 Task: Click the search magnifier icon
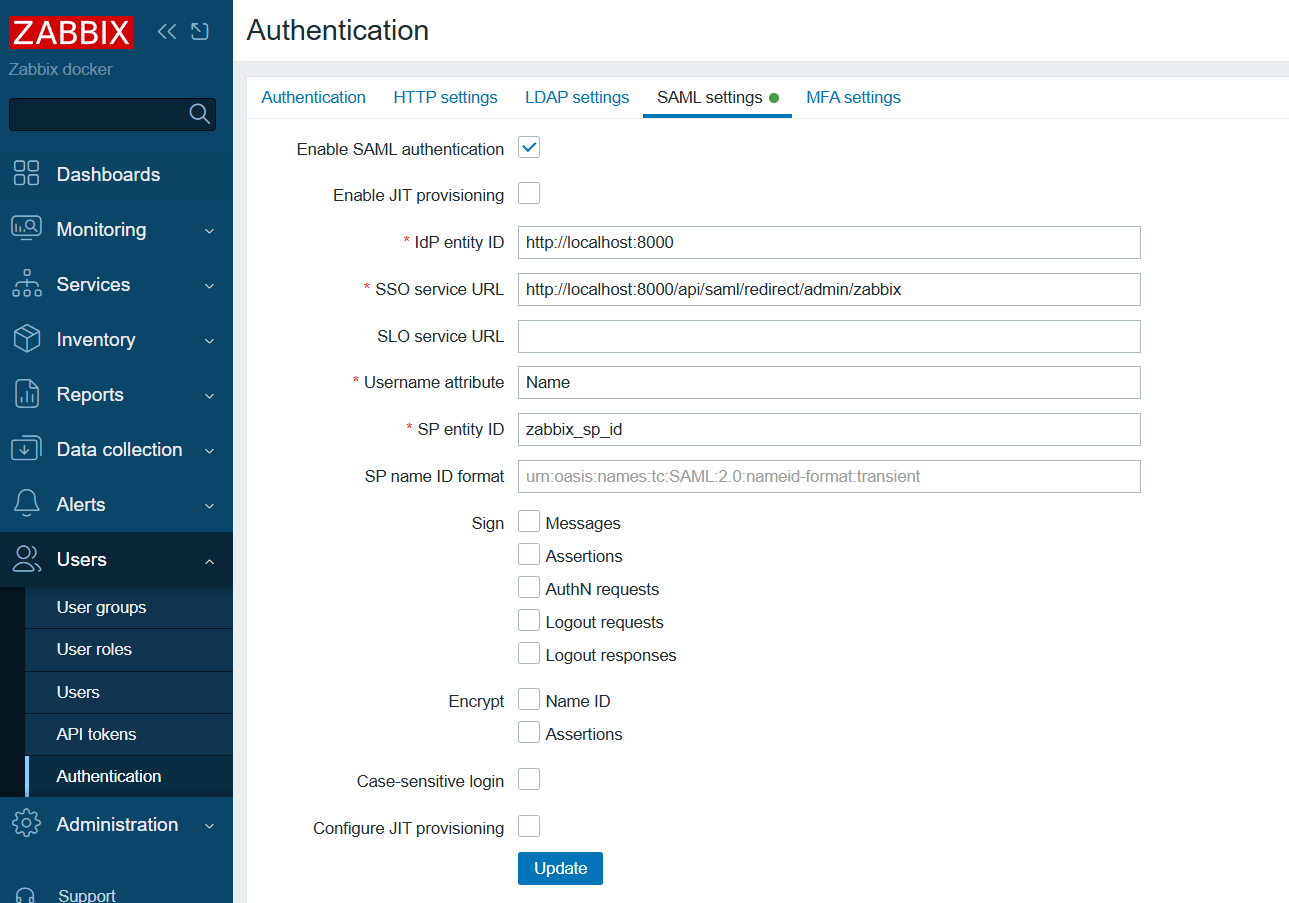(x=198, y=114)
